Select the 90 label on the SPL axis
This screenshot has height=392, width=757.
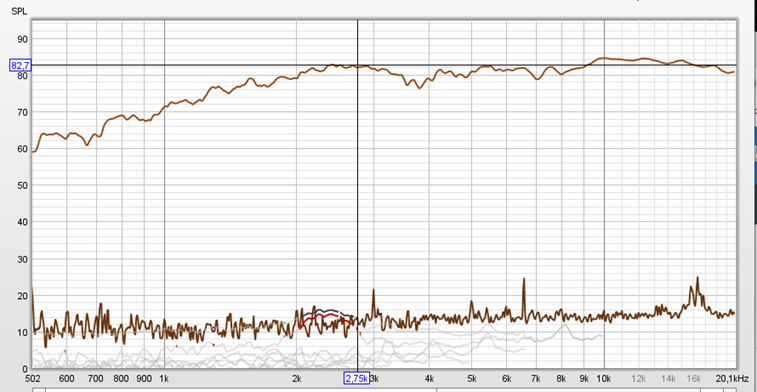[x=23, y=39]
